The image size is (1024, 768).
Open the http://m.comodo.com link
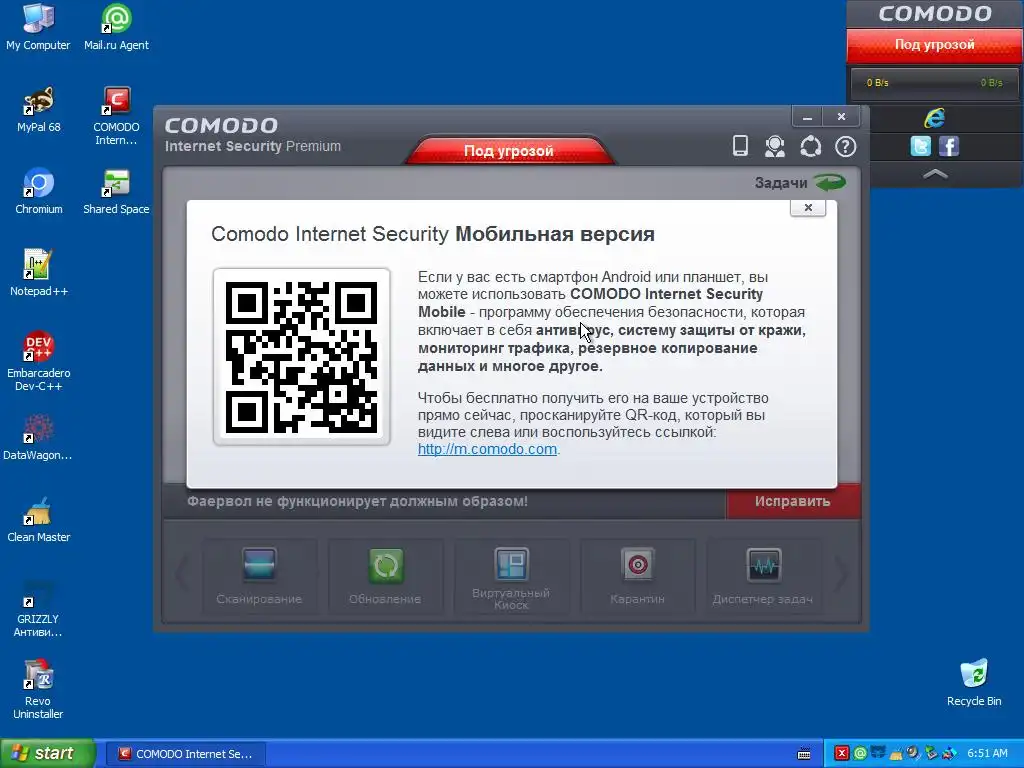(x=487, y=449)
